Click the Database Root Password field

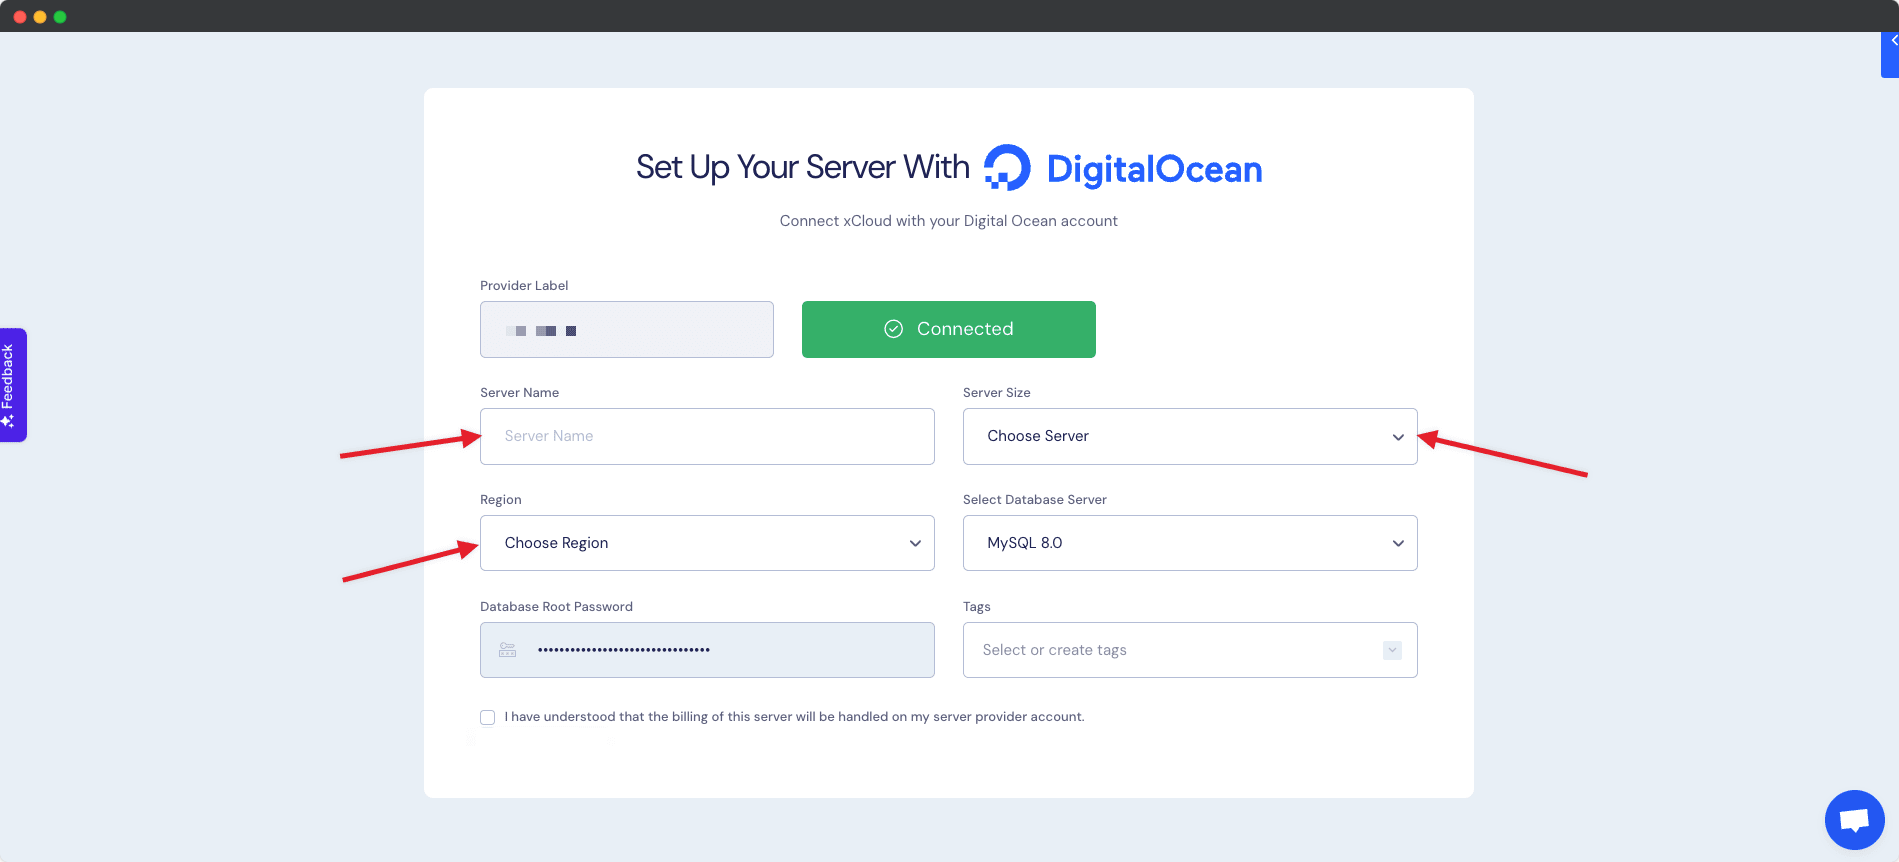pyautogui.click(x=720, y=650)
